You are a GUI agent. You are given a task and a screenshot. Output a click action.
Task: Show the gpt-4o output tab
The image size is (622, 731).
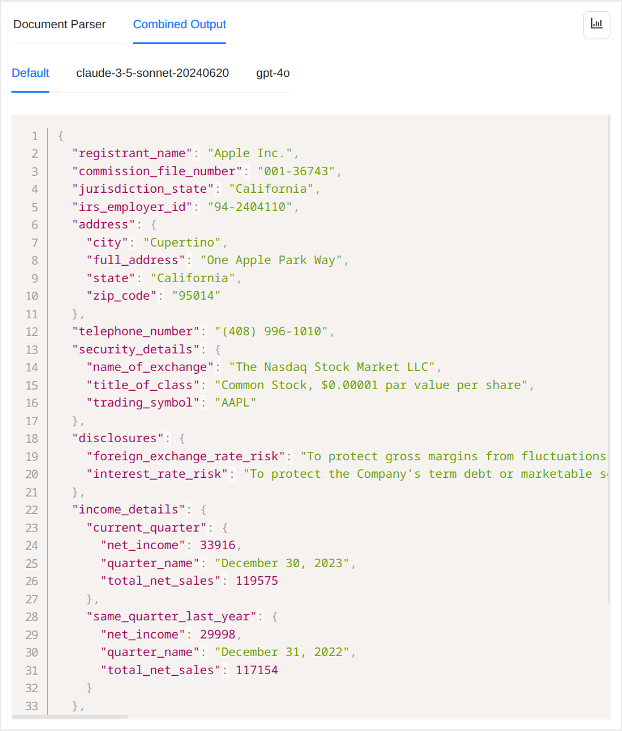pos(273,73)
